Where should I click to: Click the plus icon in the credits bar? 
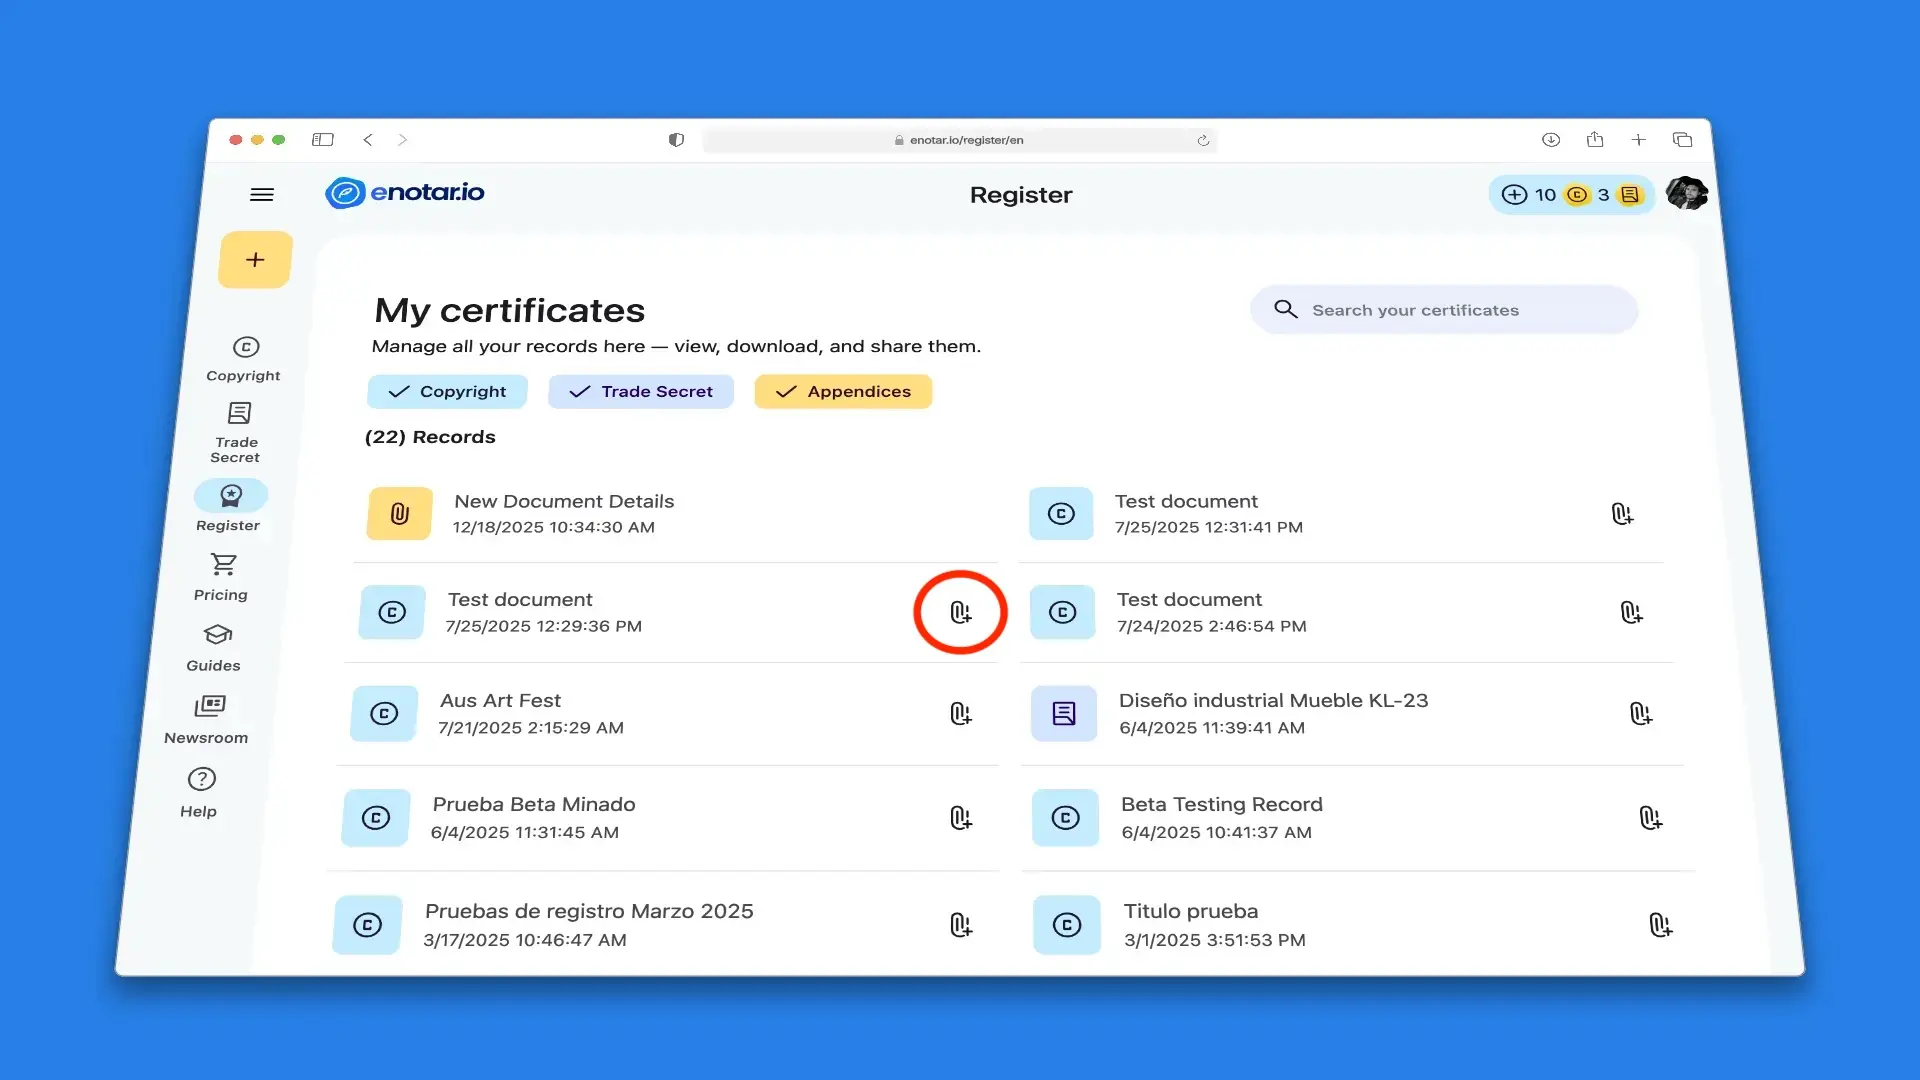[x=1514, y=195]
